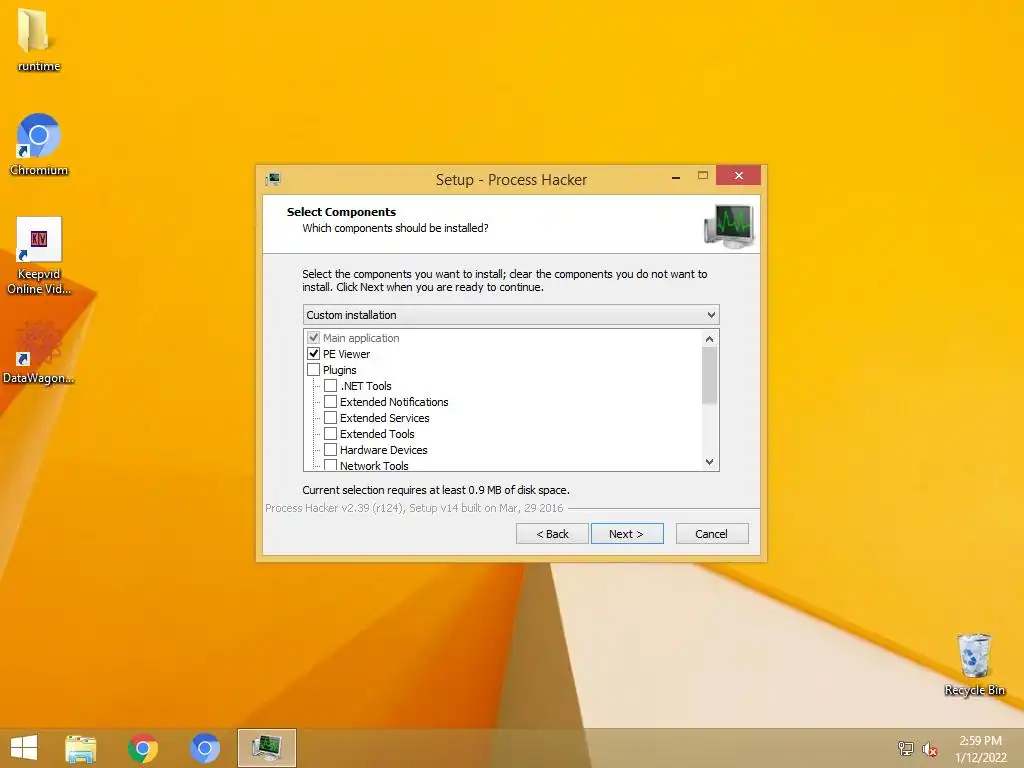Enable the Hardware Devices plugin
The image size is (1024, 768).
pyautogui.click(x=330, y=449)
